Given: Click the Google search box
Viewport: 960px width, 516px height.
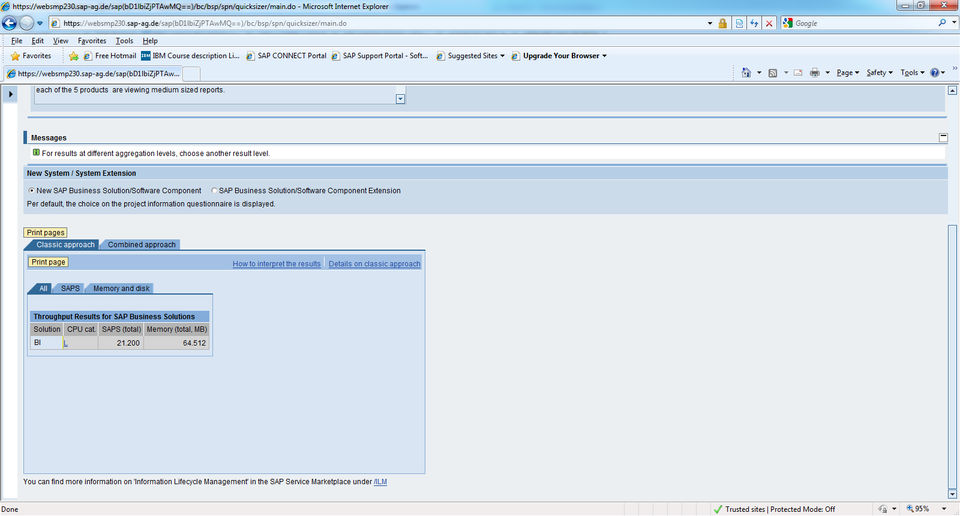Looking at the screenshot, I should click(864, 23).
